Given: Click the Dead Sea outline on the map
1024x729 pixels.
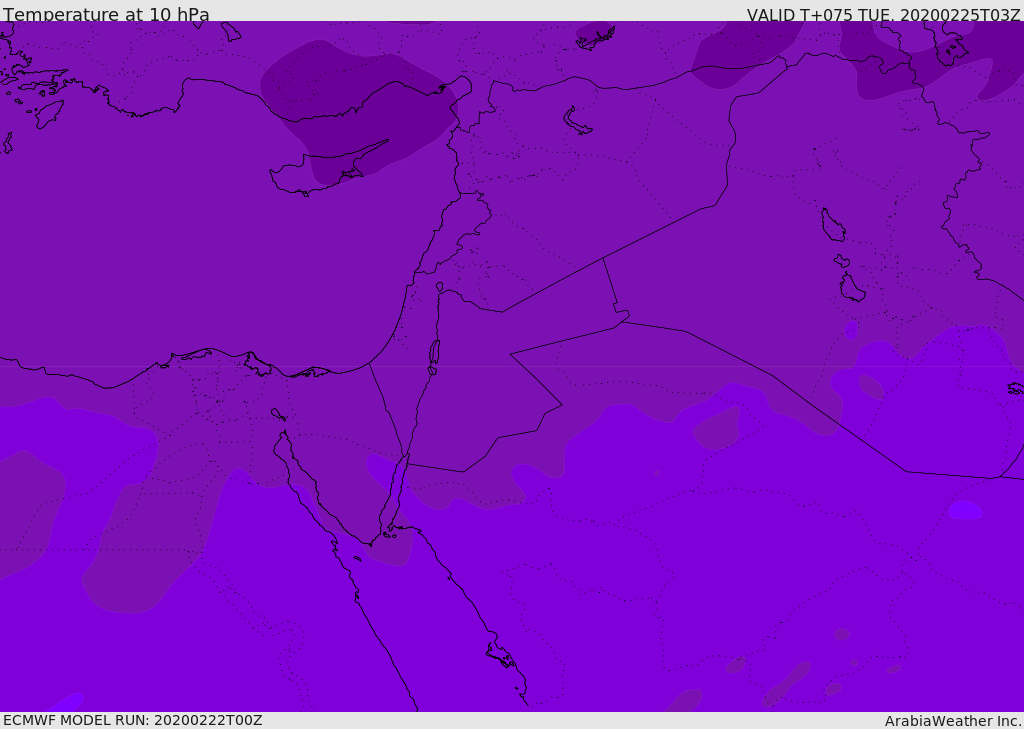Looking at the screenshot, I should [x=434, y=353].
